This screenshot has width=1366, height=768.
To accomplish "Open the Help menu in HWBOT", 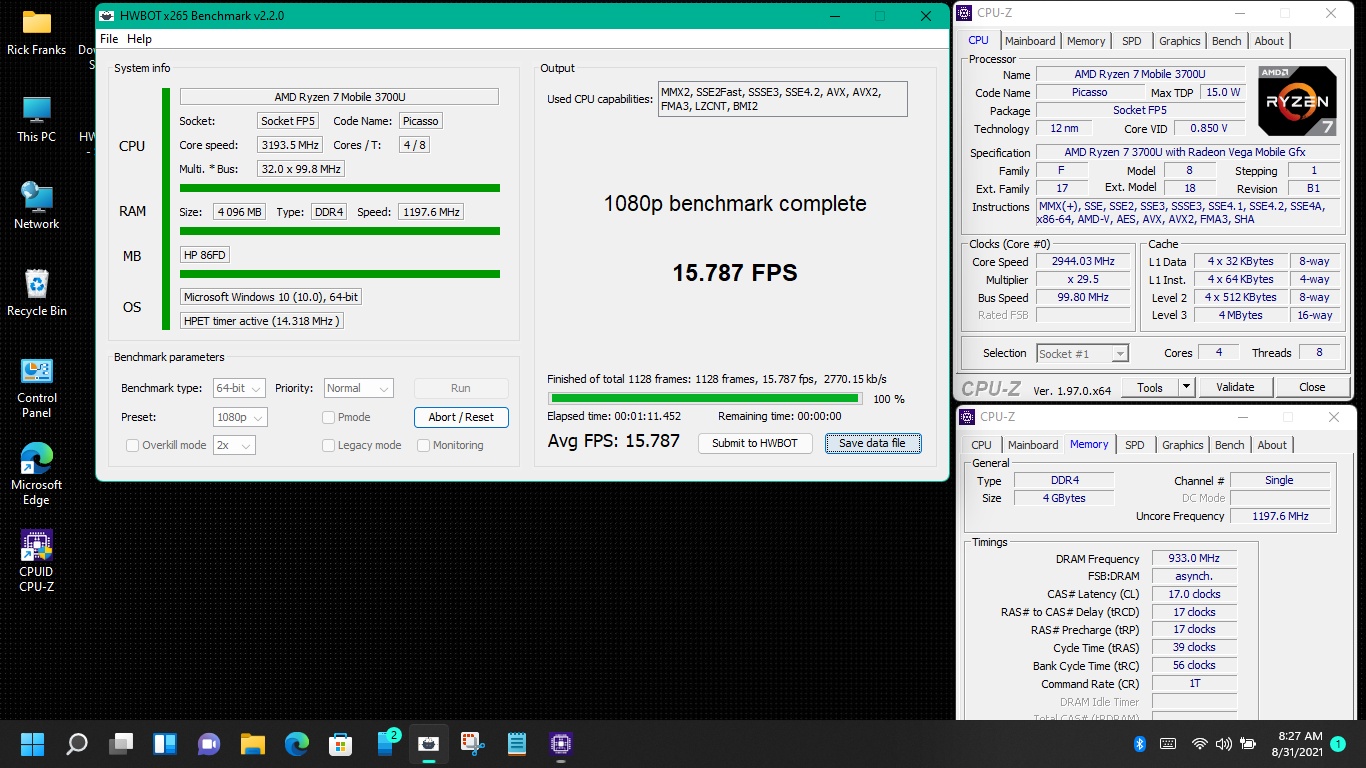I will [140, 39].
